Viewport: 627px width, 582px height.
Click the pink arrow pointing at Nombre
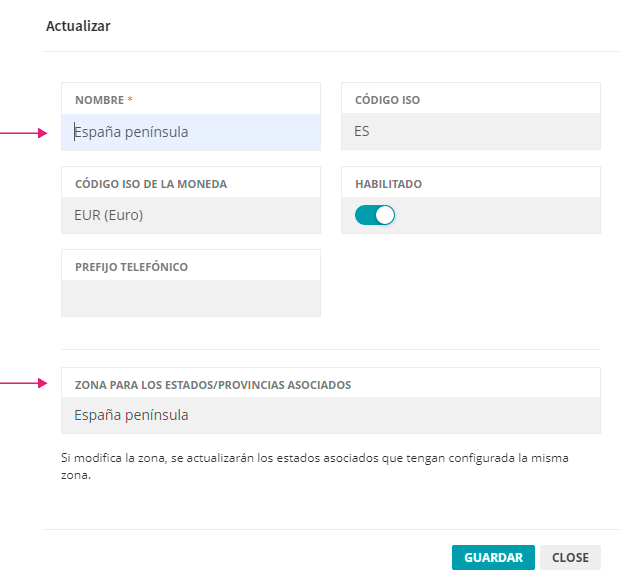tap(23, 132)
